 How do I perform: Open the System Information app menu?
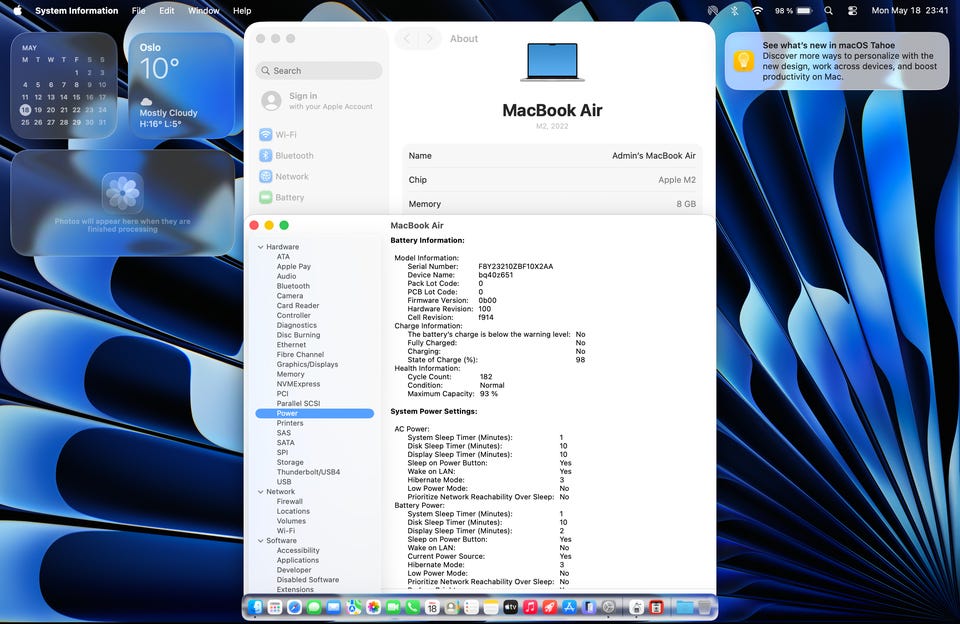click(x=77, y=10)
